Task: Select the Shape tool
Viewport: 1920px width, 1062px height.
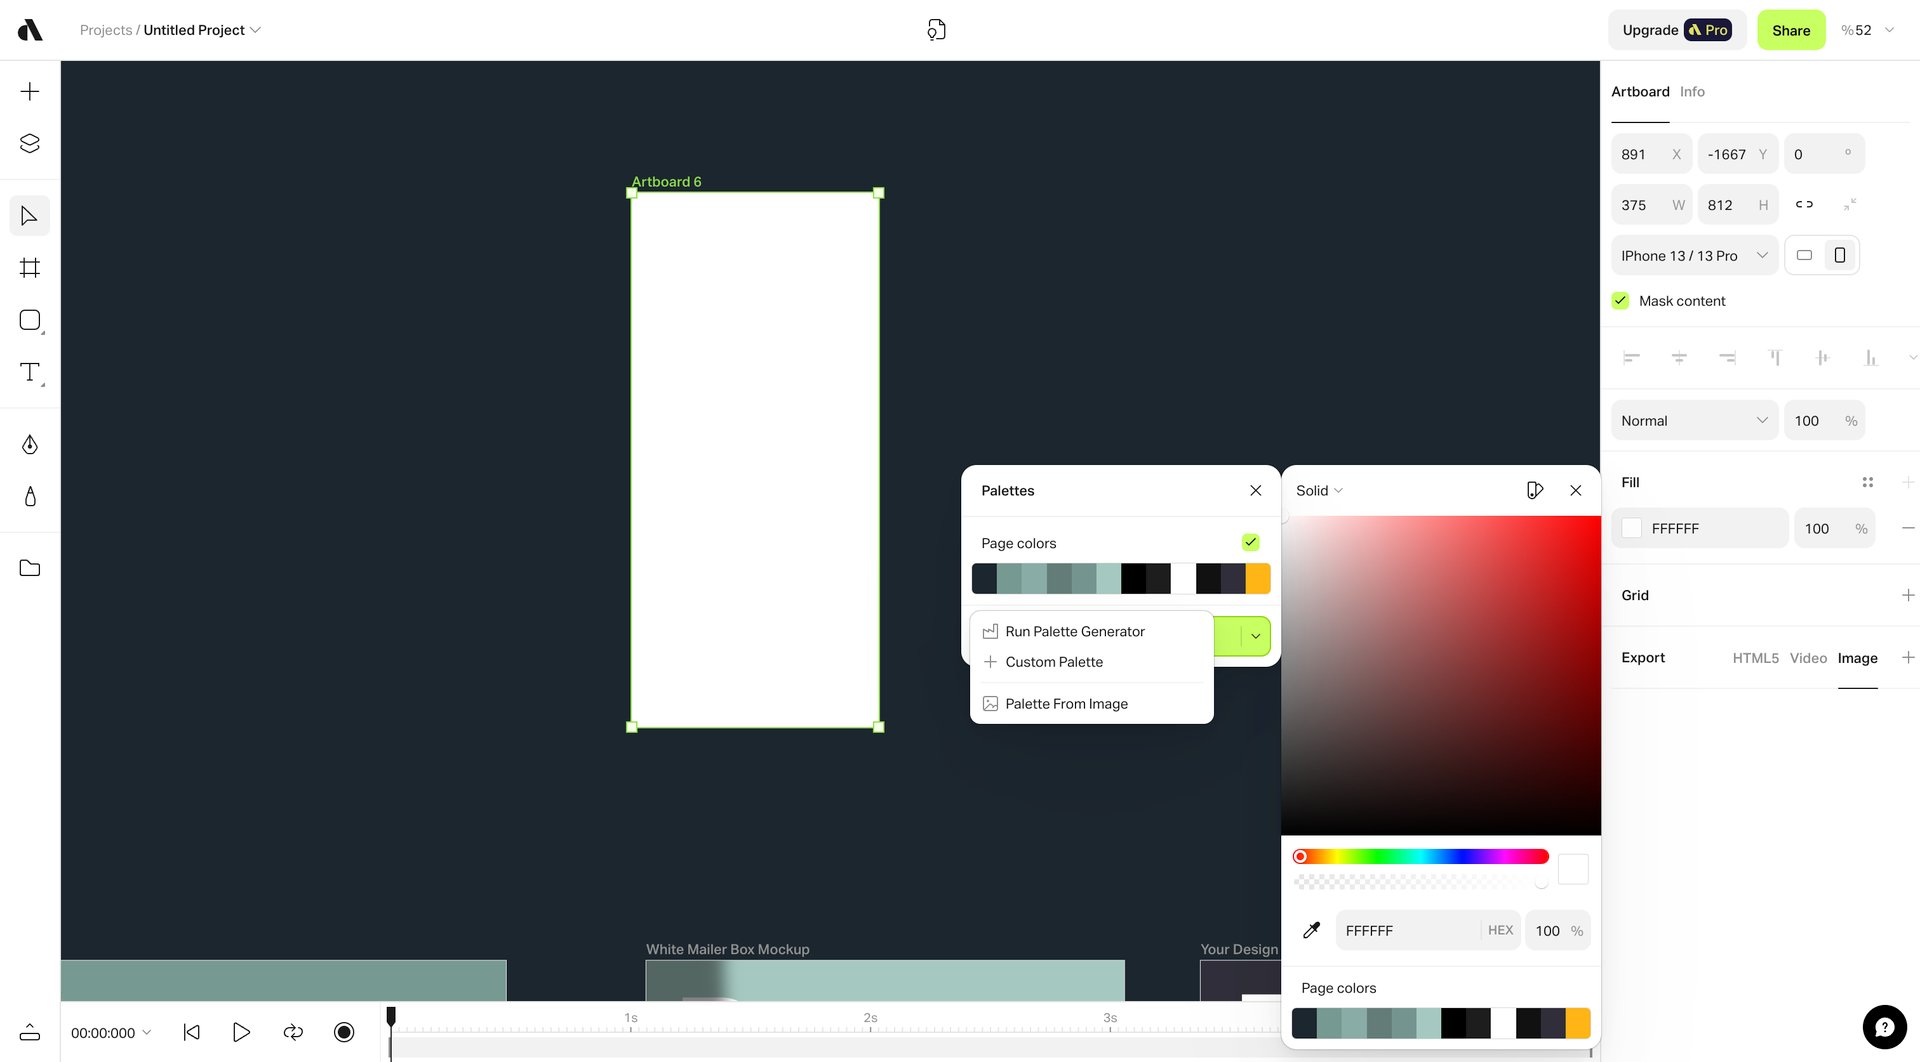Action: point(30,320)
